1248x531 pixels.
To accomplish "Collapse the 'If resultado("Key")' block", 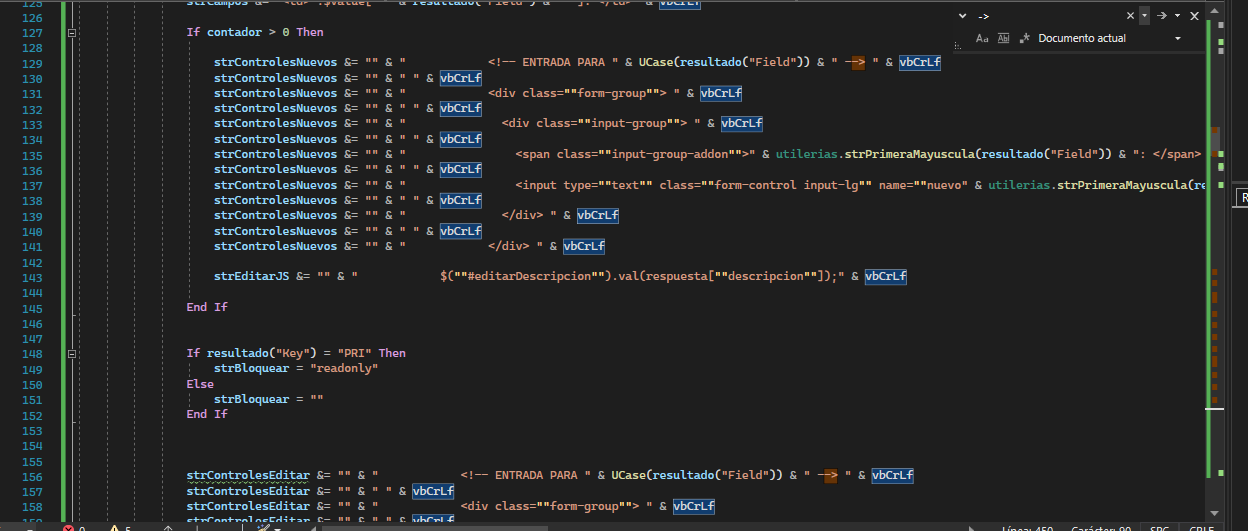I will pos(72,353).
